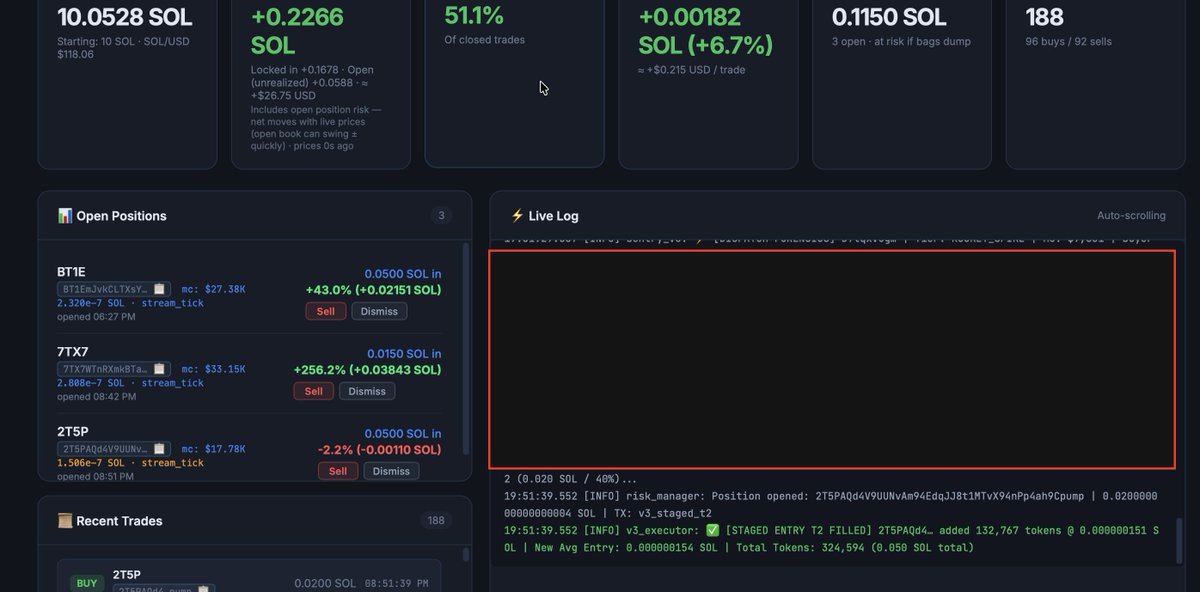The width and height of the screenshot is (1200, 592).
Task: Click the +0.2266 SOL profit value
Action: (297, 32)
